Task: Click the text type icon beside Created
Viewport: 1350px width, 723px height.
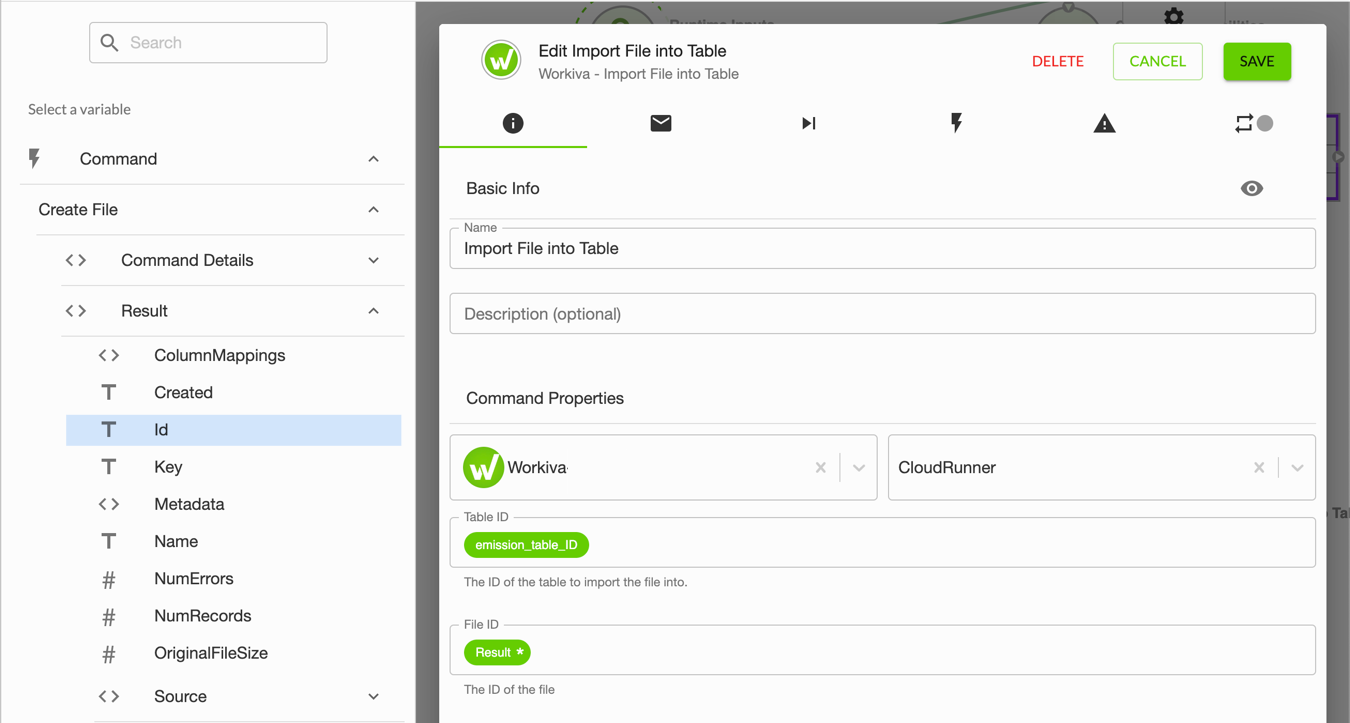Action: pos(109,393)
